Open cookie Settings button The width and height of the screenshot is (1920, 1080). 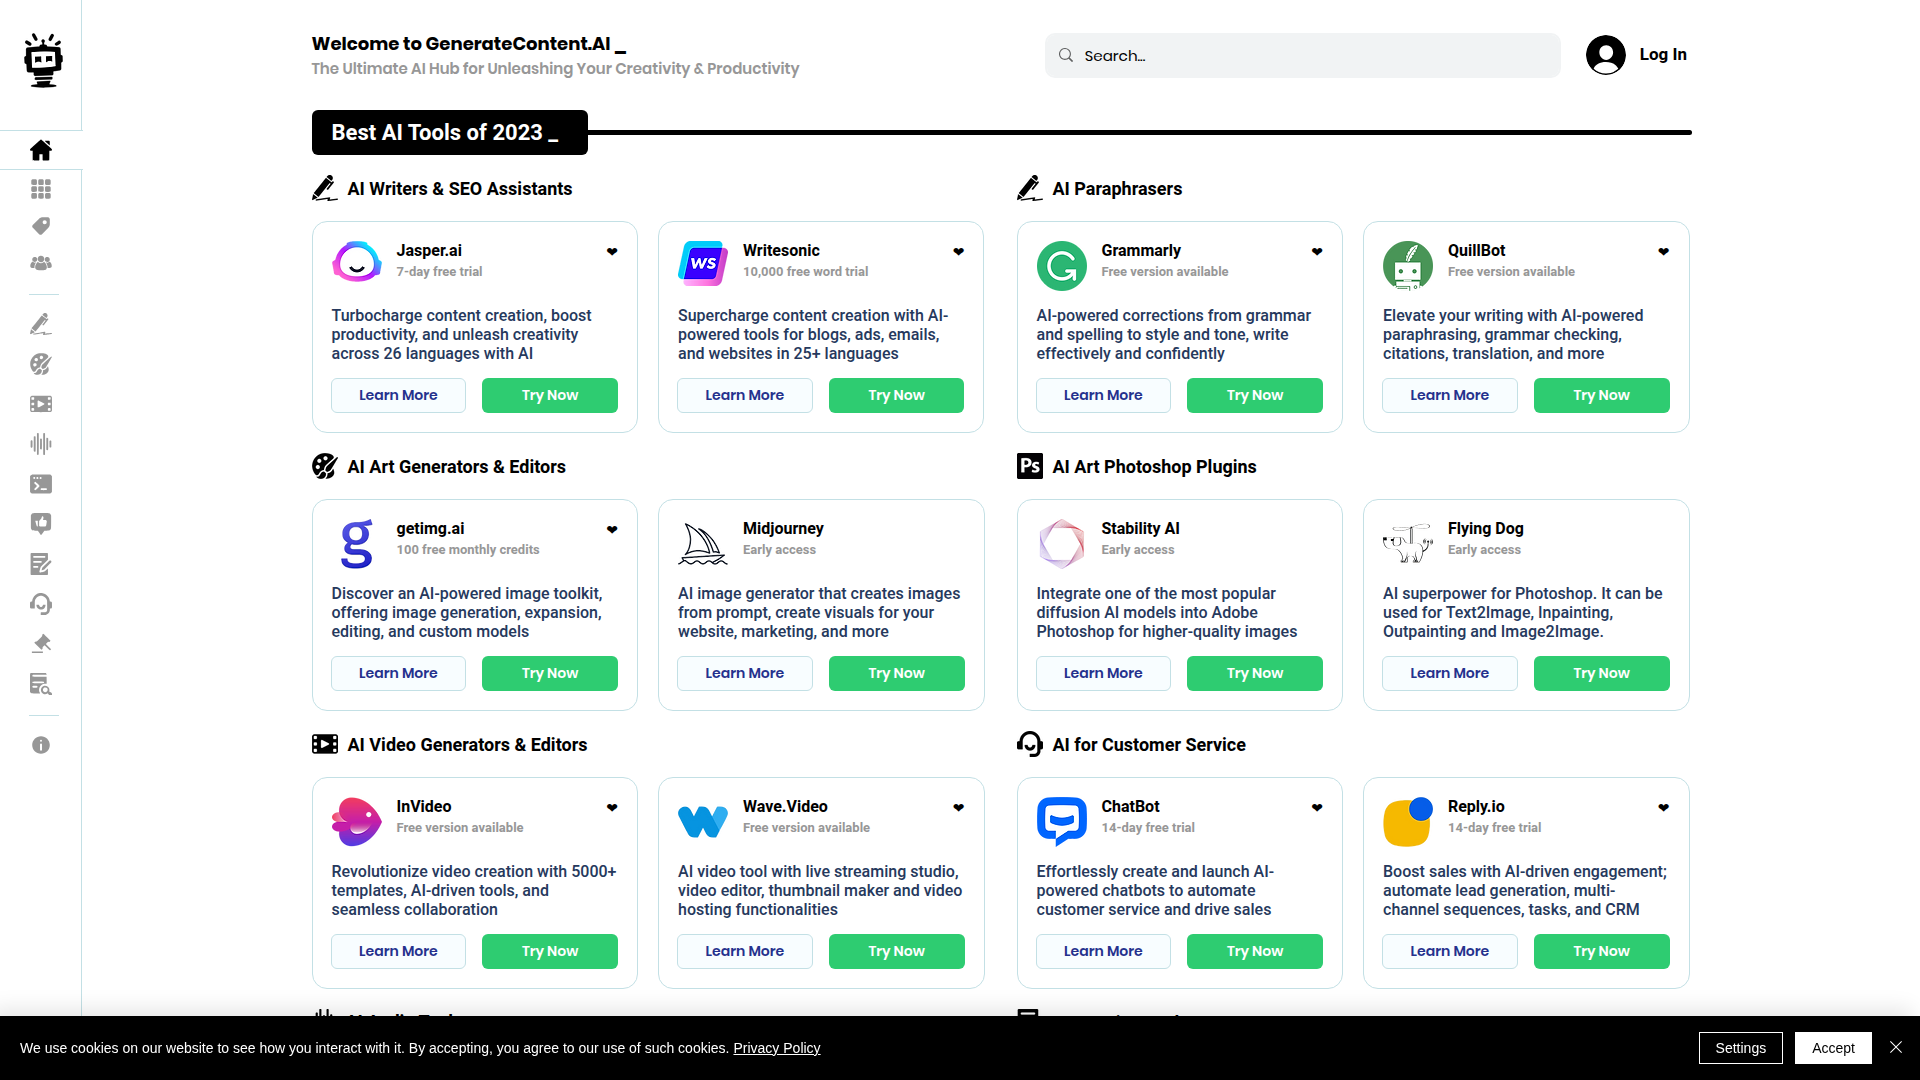tap(1740, 1048)
